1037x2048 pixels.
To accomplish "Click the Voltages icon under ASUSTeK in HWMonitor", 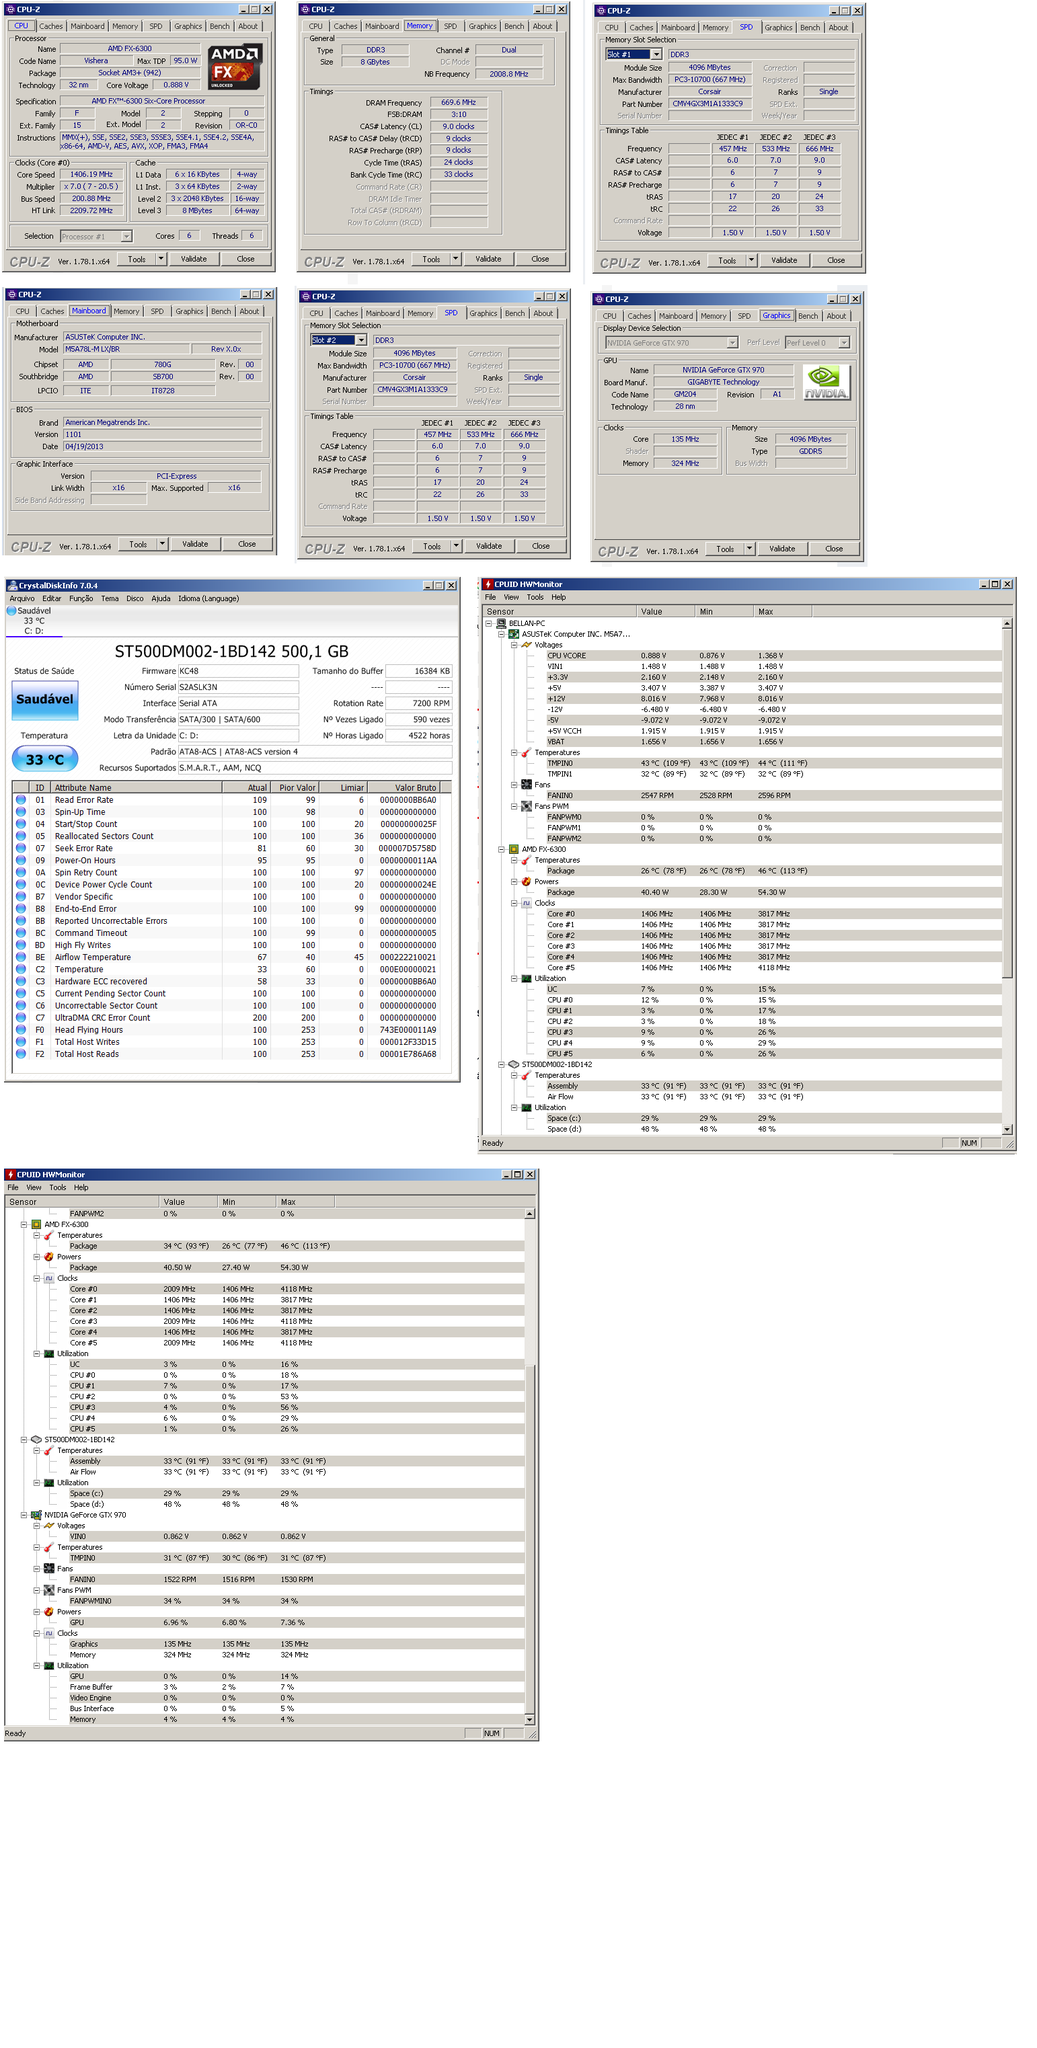I will coord(526,645).
